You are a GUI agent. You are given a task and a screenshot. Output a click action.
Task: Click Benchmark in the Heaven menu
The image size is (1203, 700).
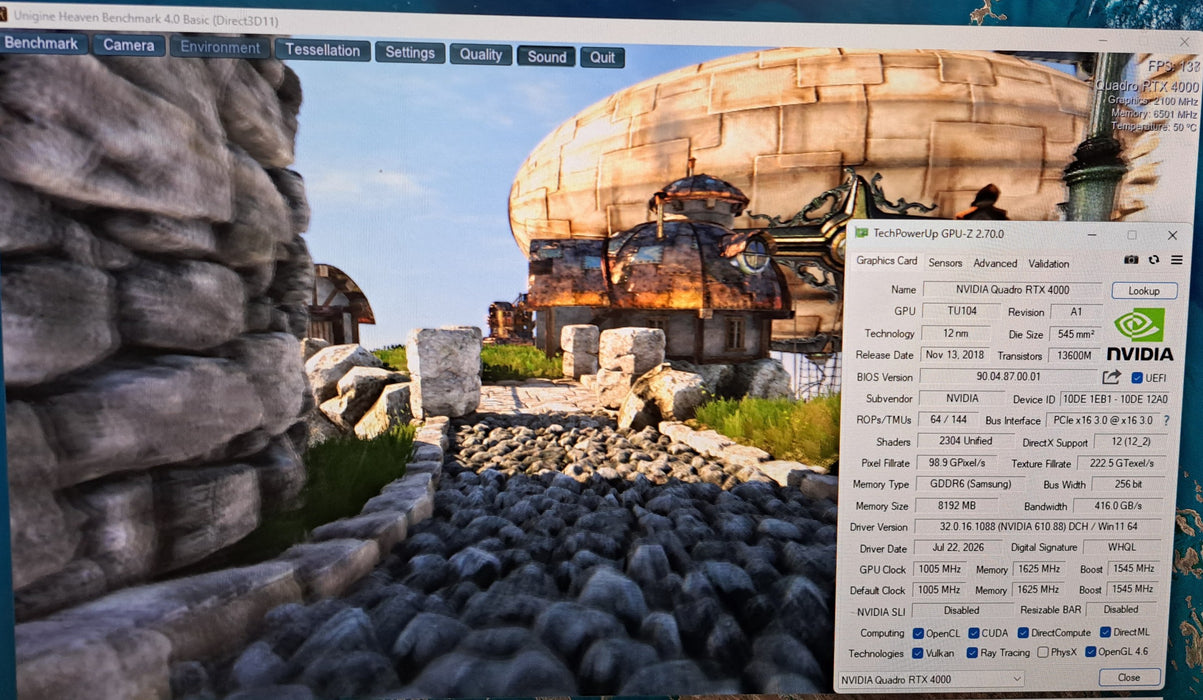pyautogui.click(x=42, y=43)
